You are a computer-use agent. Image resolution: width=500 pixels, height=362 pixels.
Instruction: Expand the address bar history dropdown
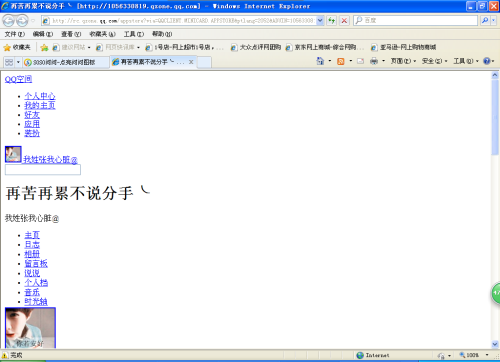coord(320,21)
